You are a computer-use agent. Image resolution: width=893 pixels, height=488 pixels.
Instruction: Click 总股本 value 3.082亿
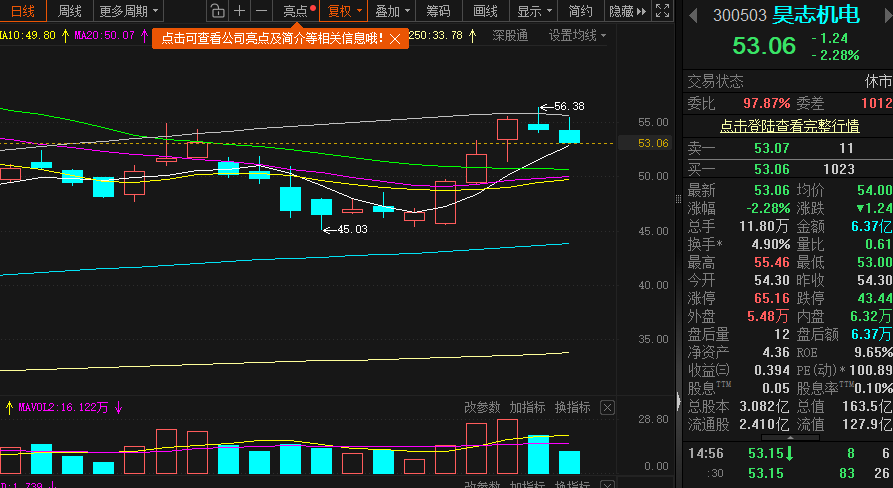(764, 407)
